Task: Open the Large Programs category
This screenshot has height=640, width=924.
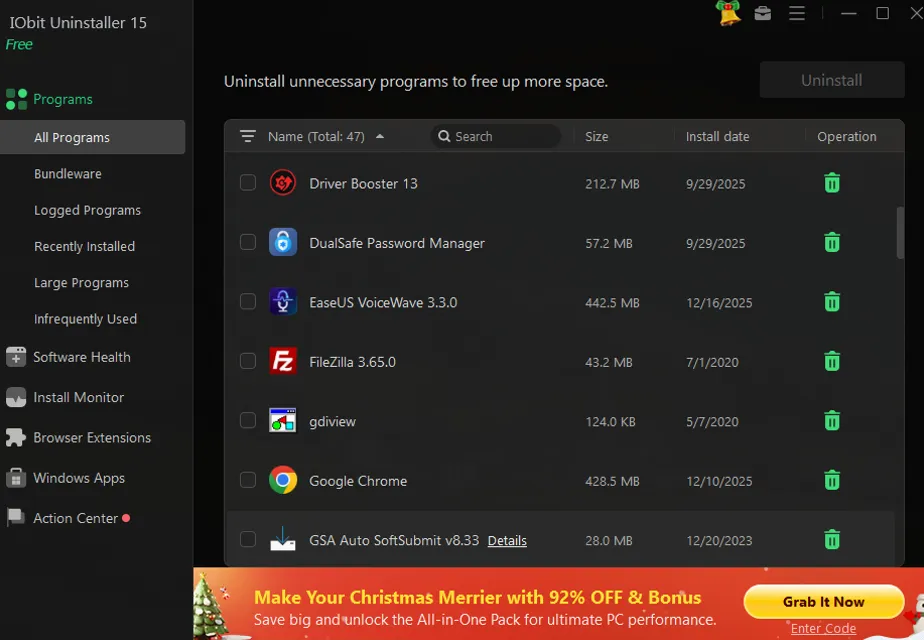Action: [x=81, y=283]
